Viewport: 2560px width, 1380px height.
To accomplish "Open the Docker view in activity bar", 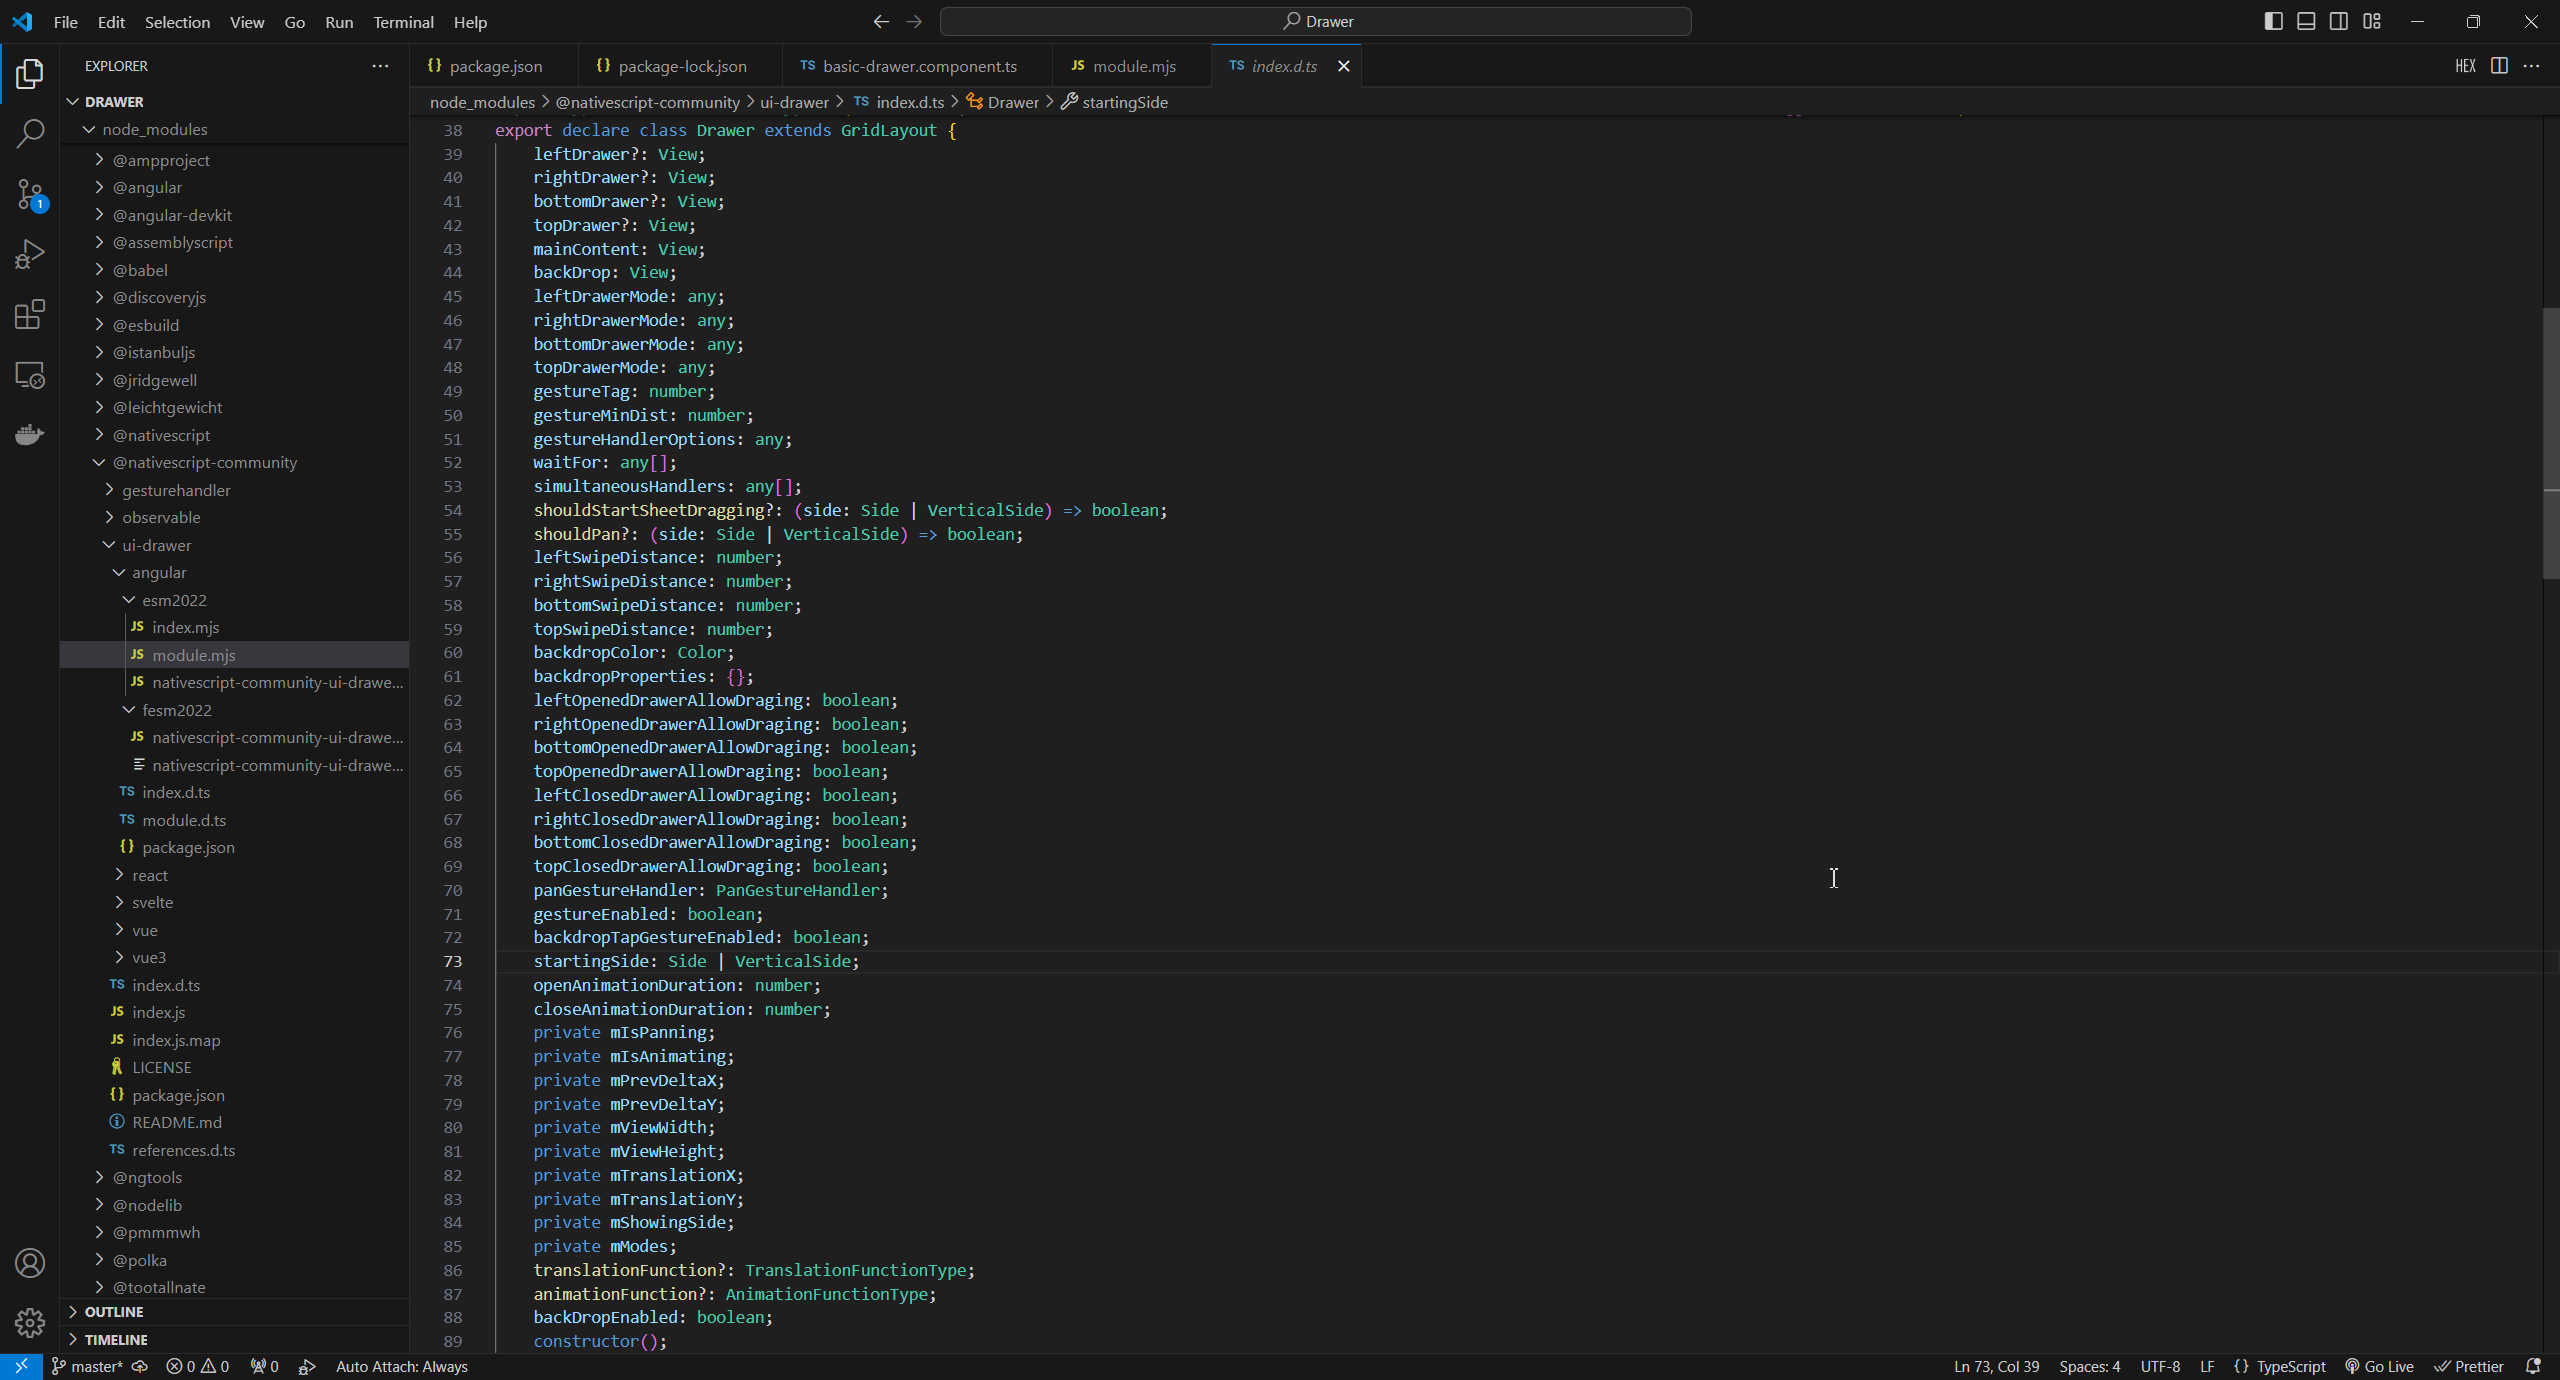I will pyautogui.click(x=30, y=435).
